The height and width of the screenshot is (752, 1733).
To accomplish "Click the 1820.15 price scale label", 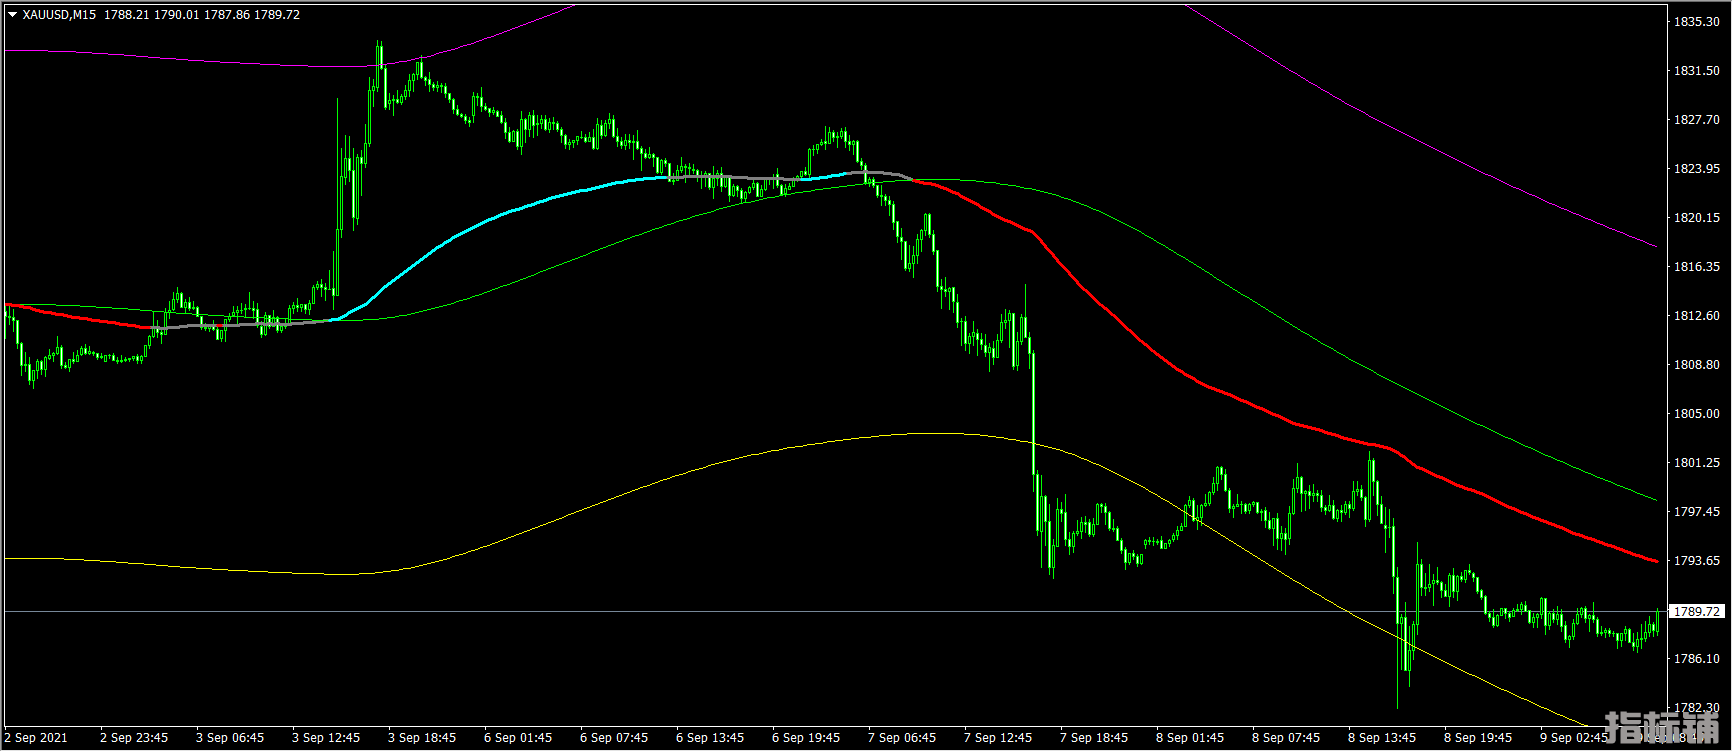I will click(x=1697, y=218).
